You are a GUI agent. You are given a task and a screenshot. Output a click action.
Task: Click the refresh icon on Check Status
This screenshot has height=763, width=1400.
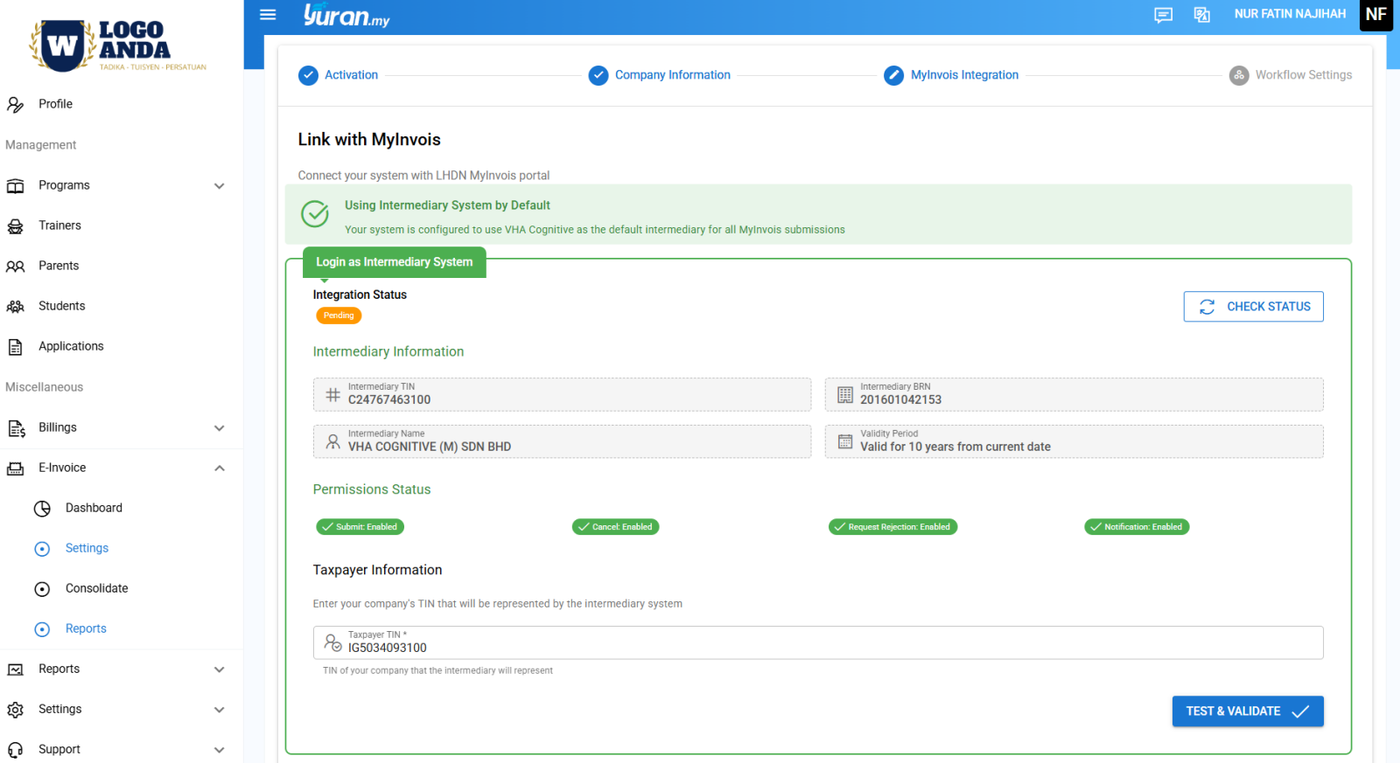pyautogui.click(x=1207, y=307)
